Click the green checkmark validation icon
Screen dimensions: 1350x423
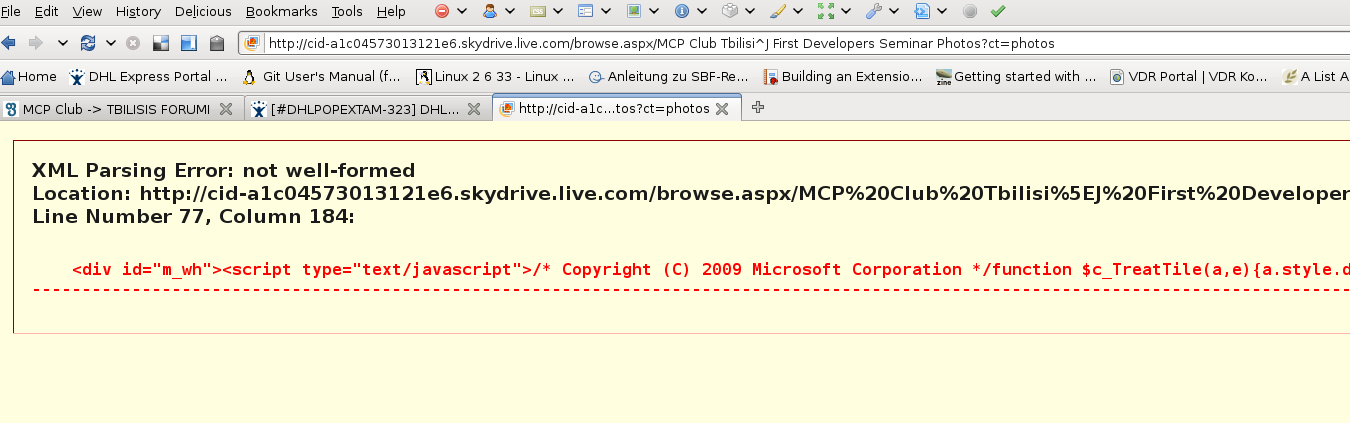pyautogui.click(x=998, y=12)
